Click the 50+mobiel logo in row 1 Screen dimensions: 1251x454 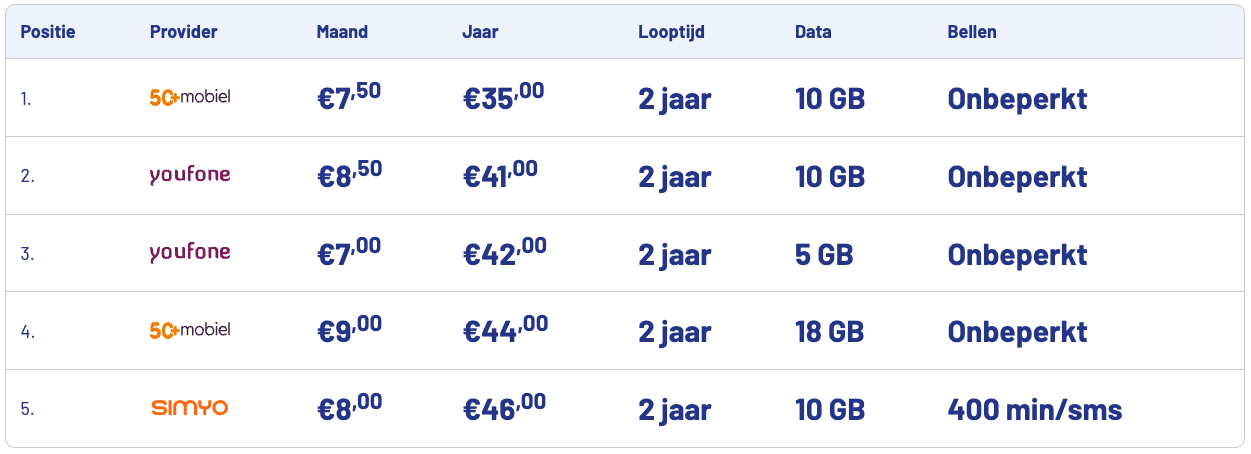point(189,98)
